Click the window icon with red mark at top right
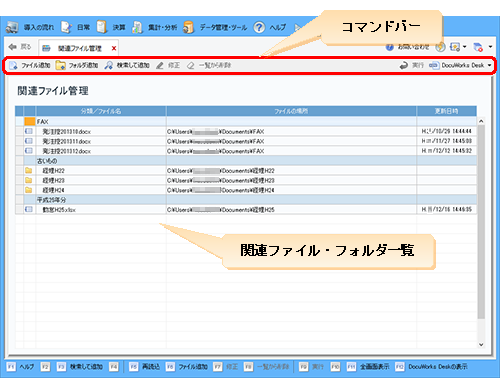 (x=478, y=47)
